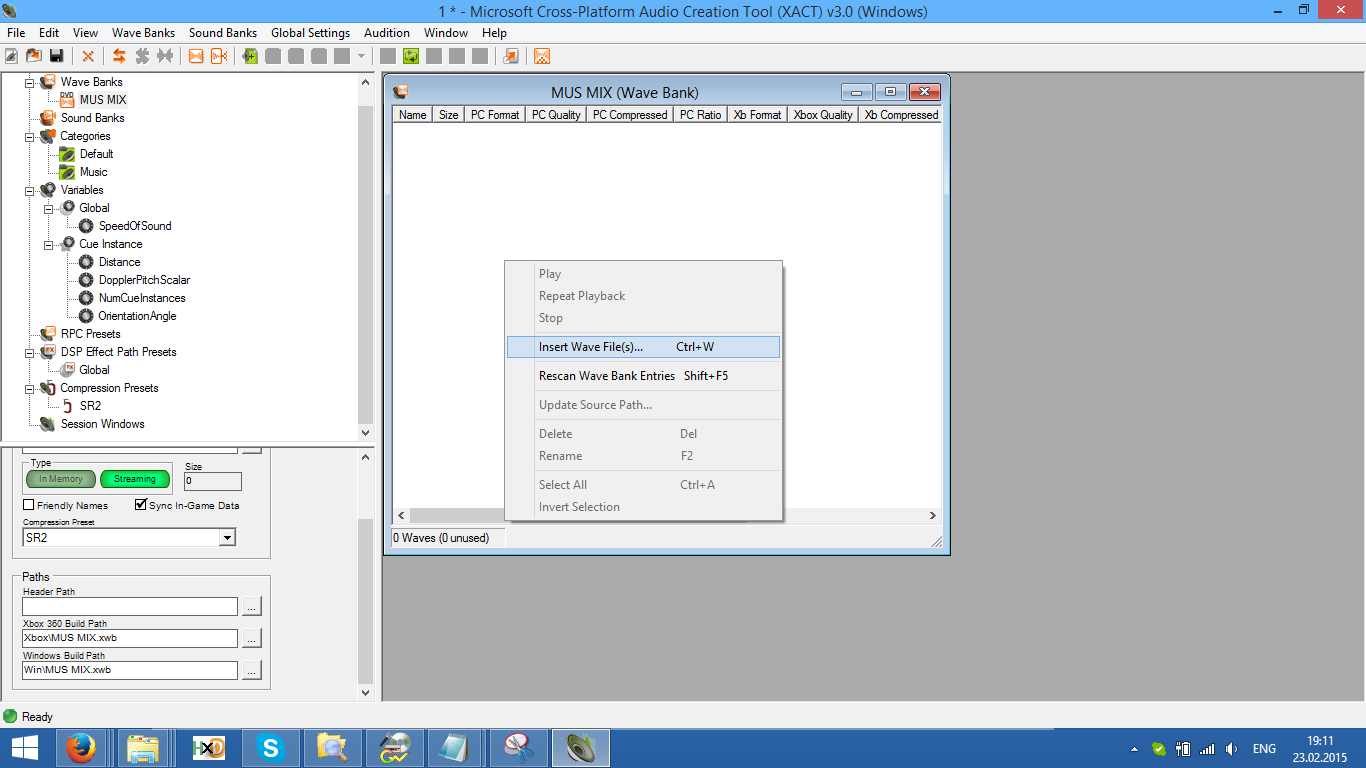Select the SR2 compression preset node
This screenshot has width=1366, height=768.
point(90,406)
